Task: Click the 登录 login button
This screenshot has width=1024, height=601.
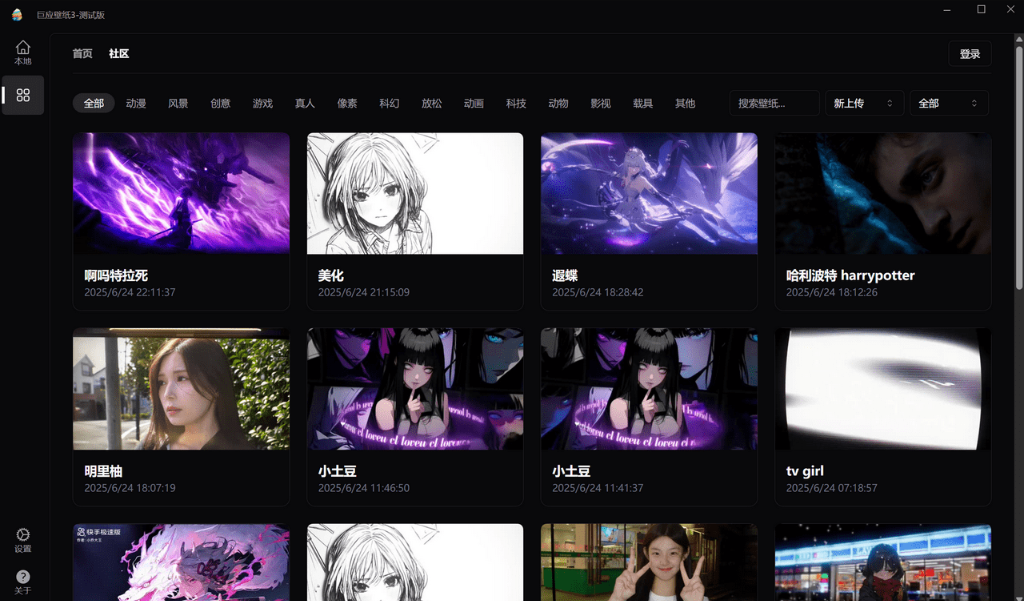Action: pos(969,53)
